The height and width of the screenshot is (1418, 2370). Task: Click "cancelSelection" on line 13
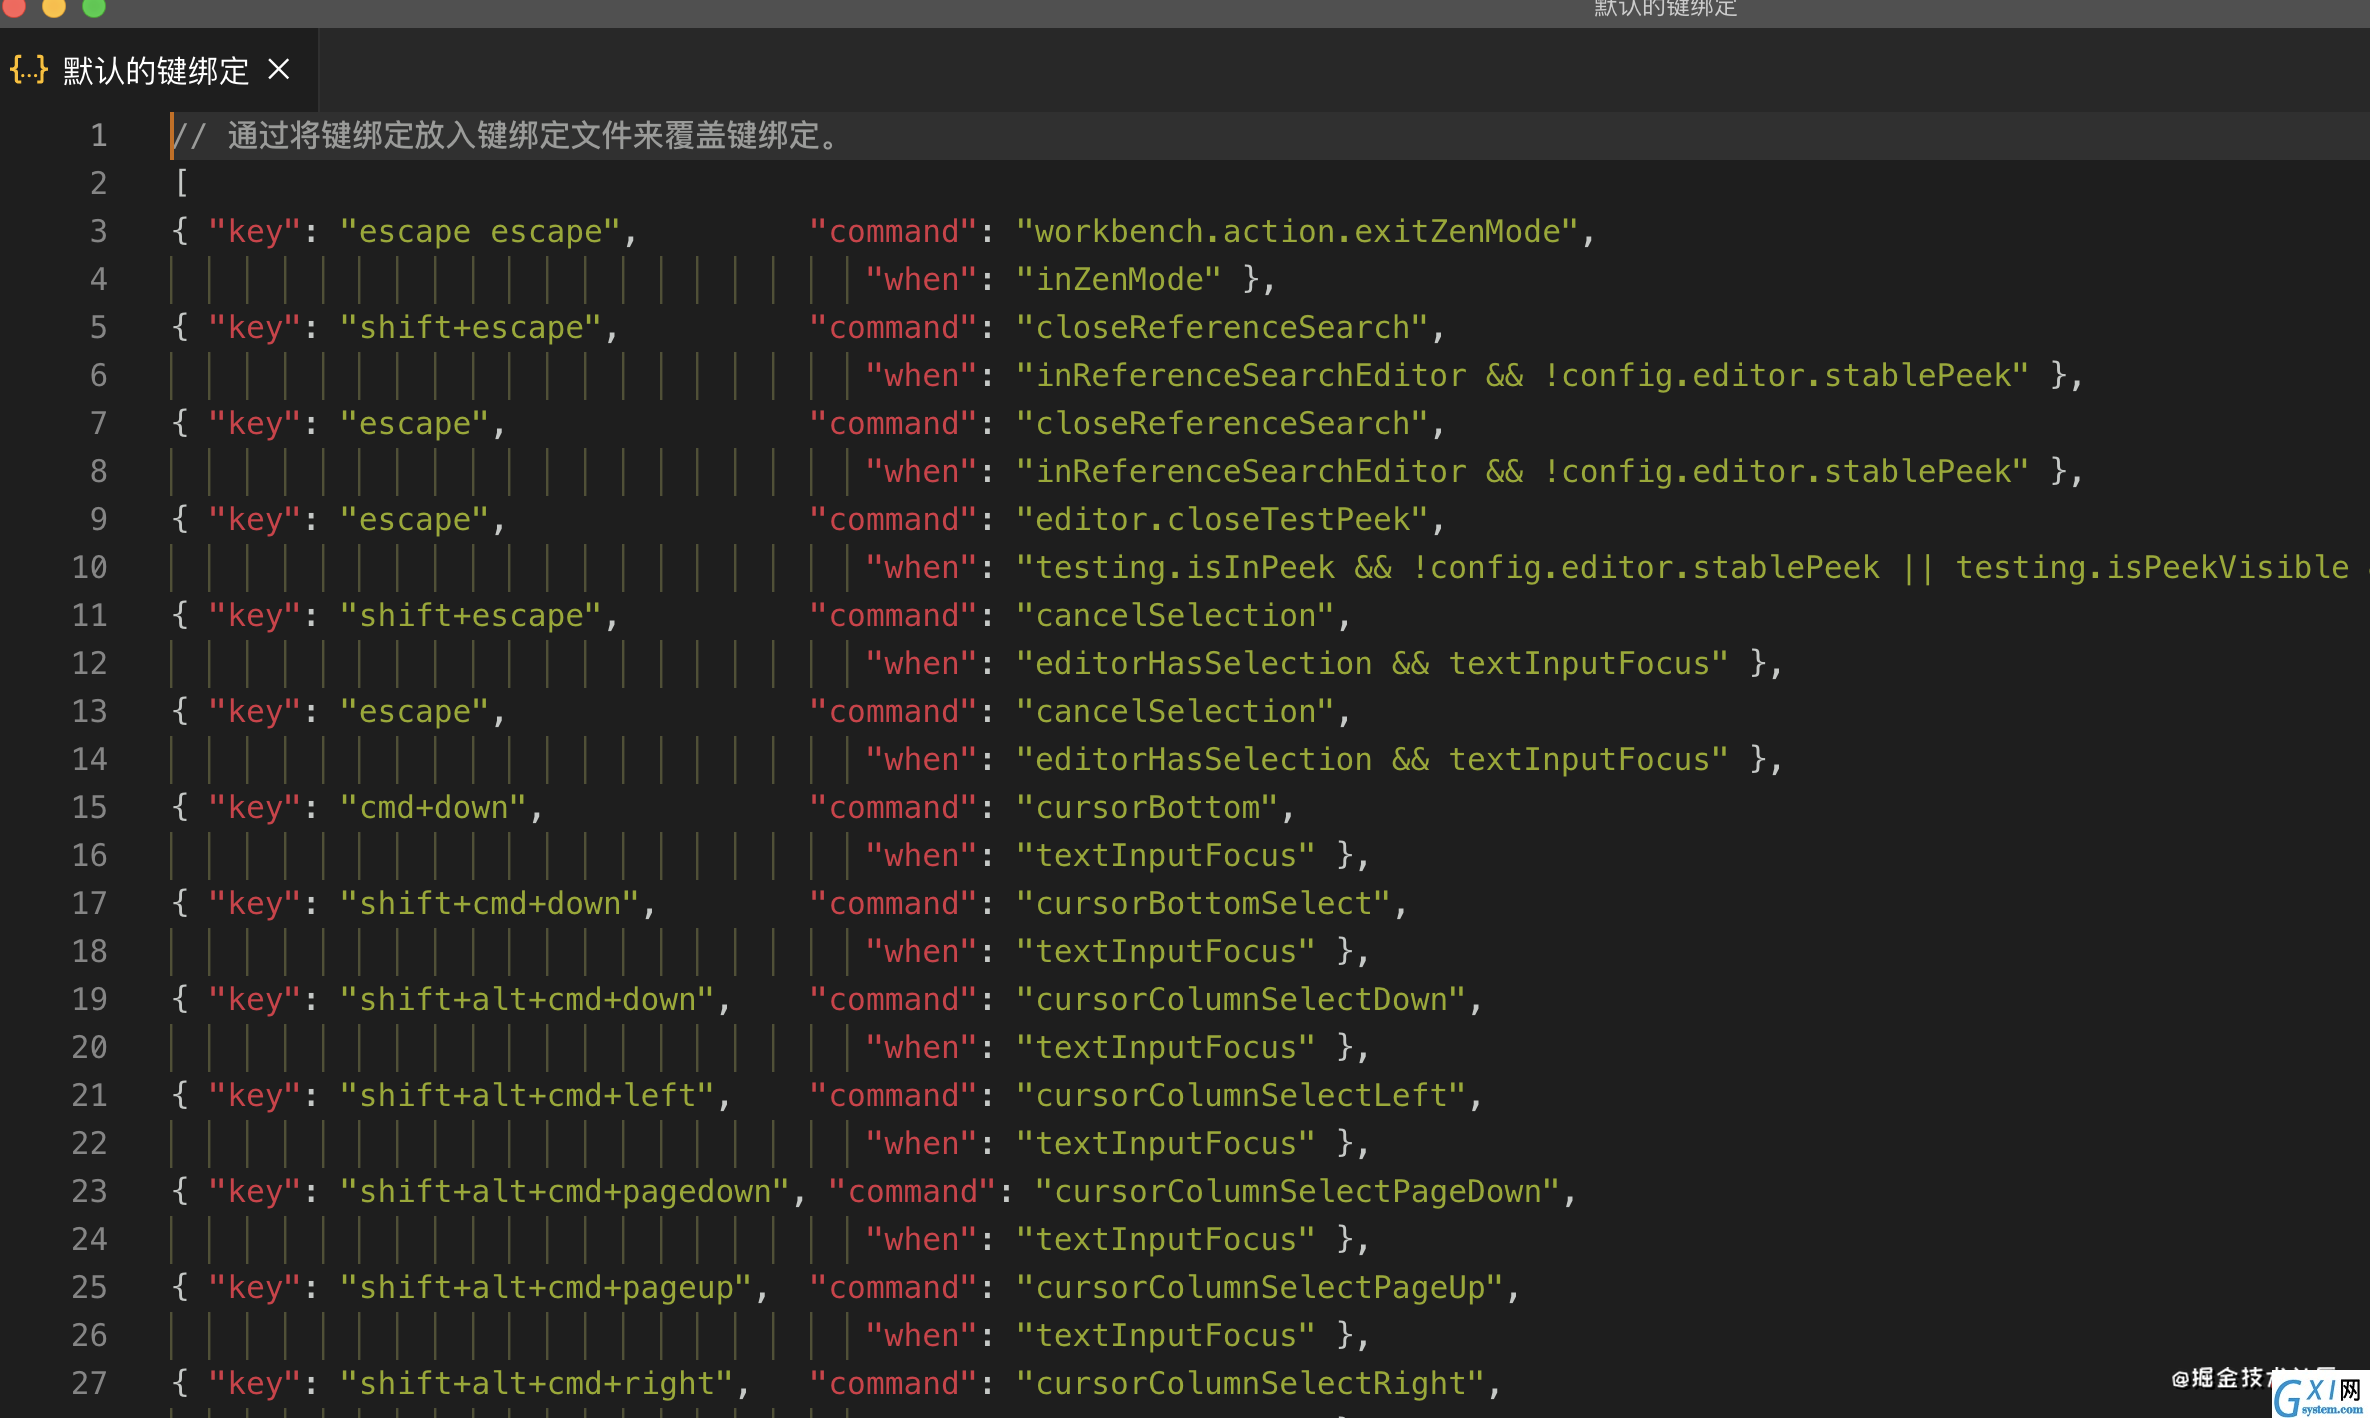pyautogui.click(x=1175, y=711)
